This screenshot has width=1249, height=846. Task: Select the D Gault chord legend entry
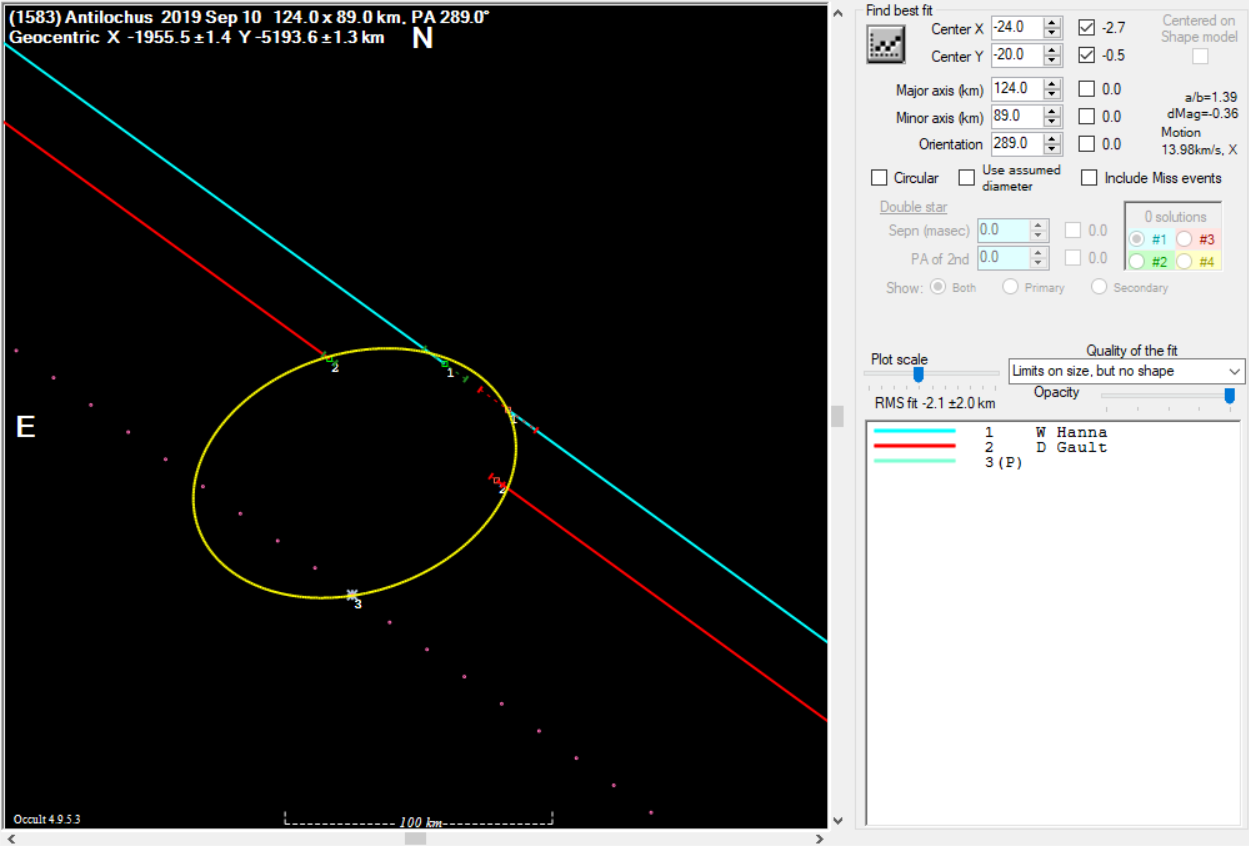pos(1071,447)
